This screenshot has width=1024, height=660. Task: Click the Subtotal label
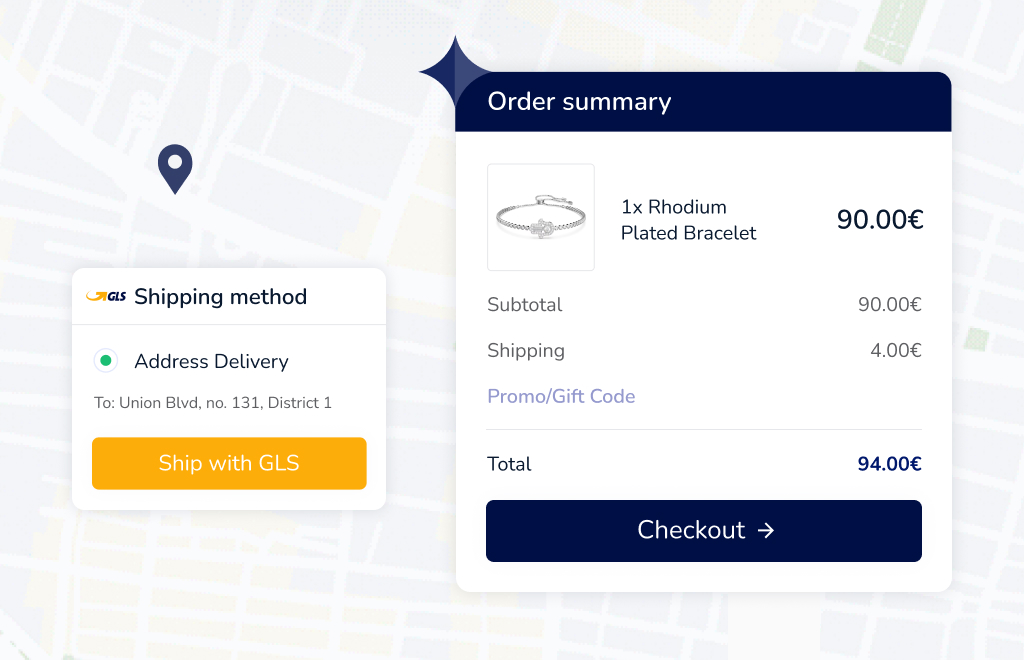(x=525, y=305)
